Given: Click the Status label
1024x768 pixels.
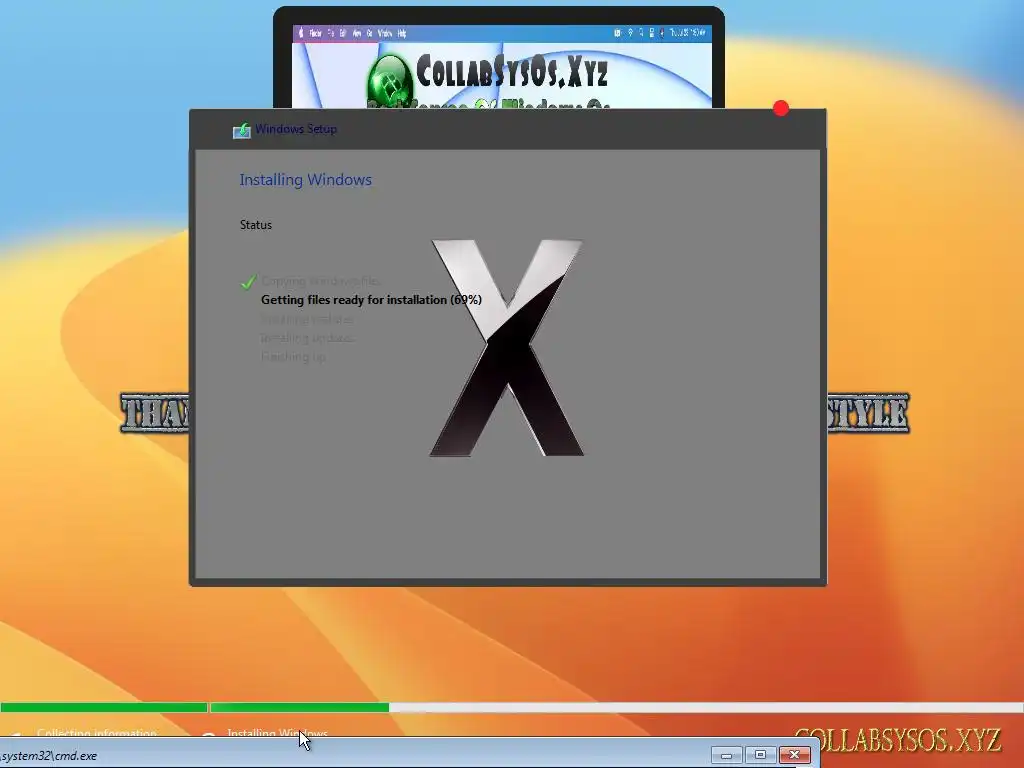Looking at the screenshot, I should pos(255,225).
